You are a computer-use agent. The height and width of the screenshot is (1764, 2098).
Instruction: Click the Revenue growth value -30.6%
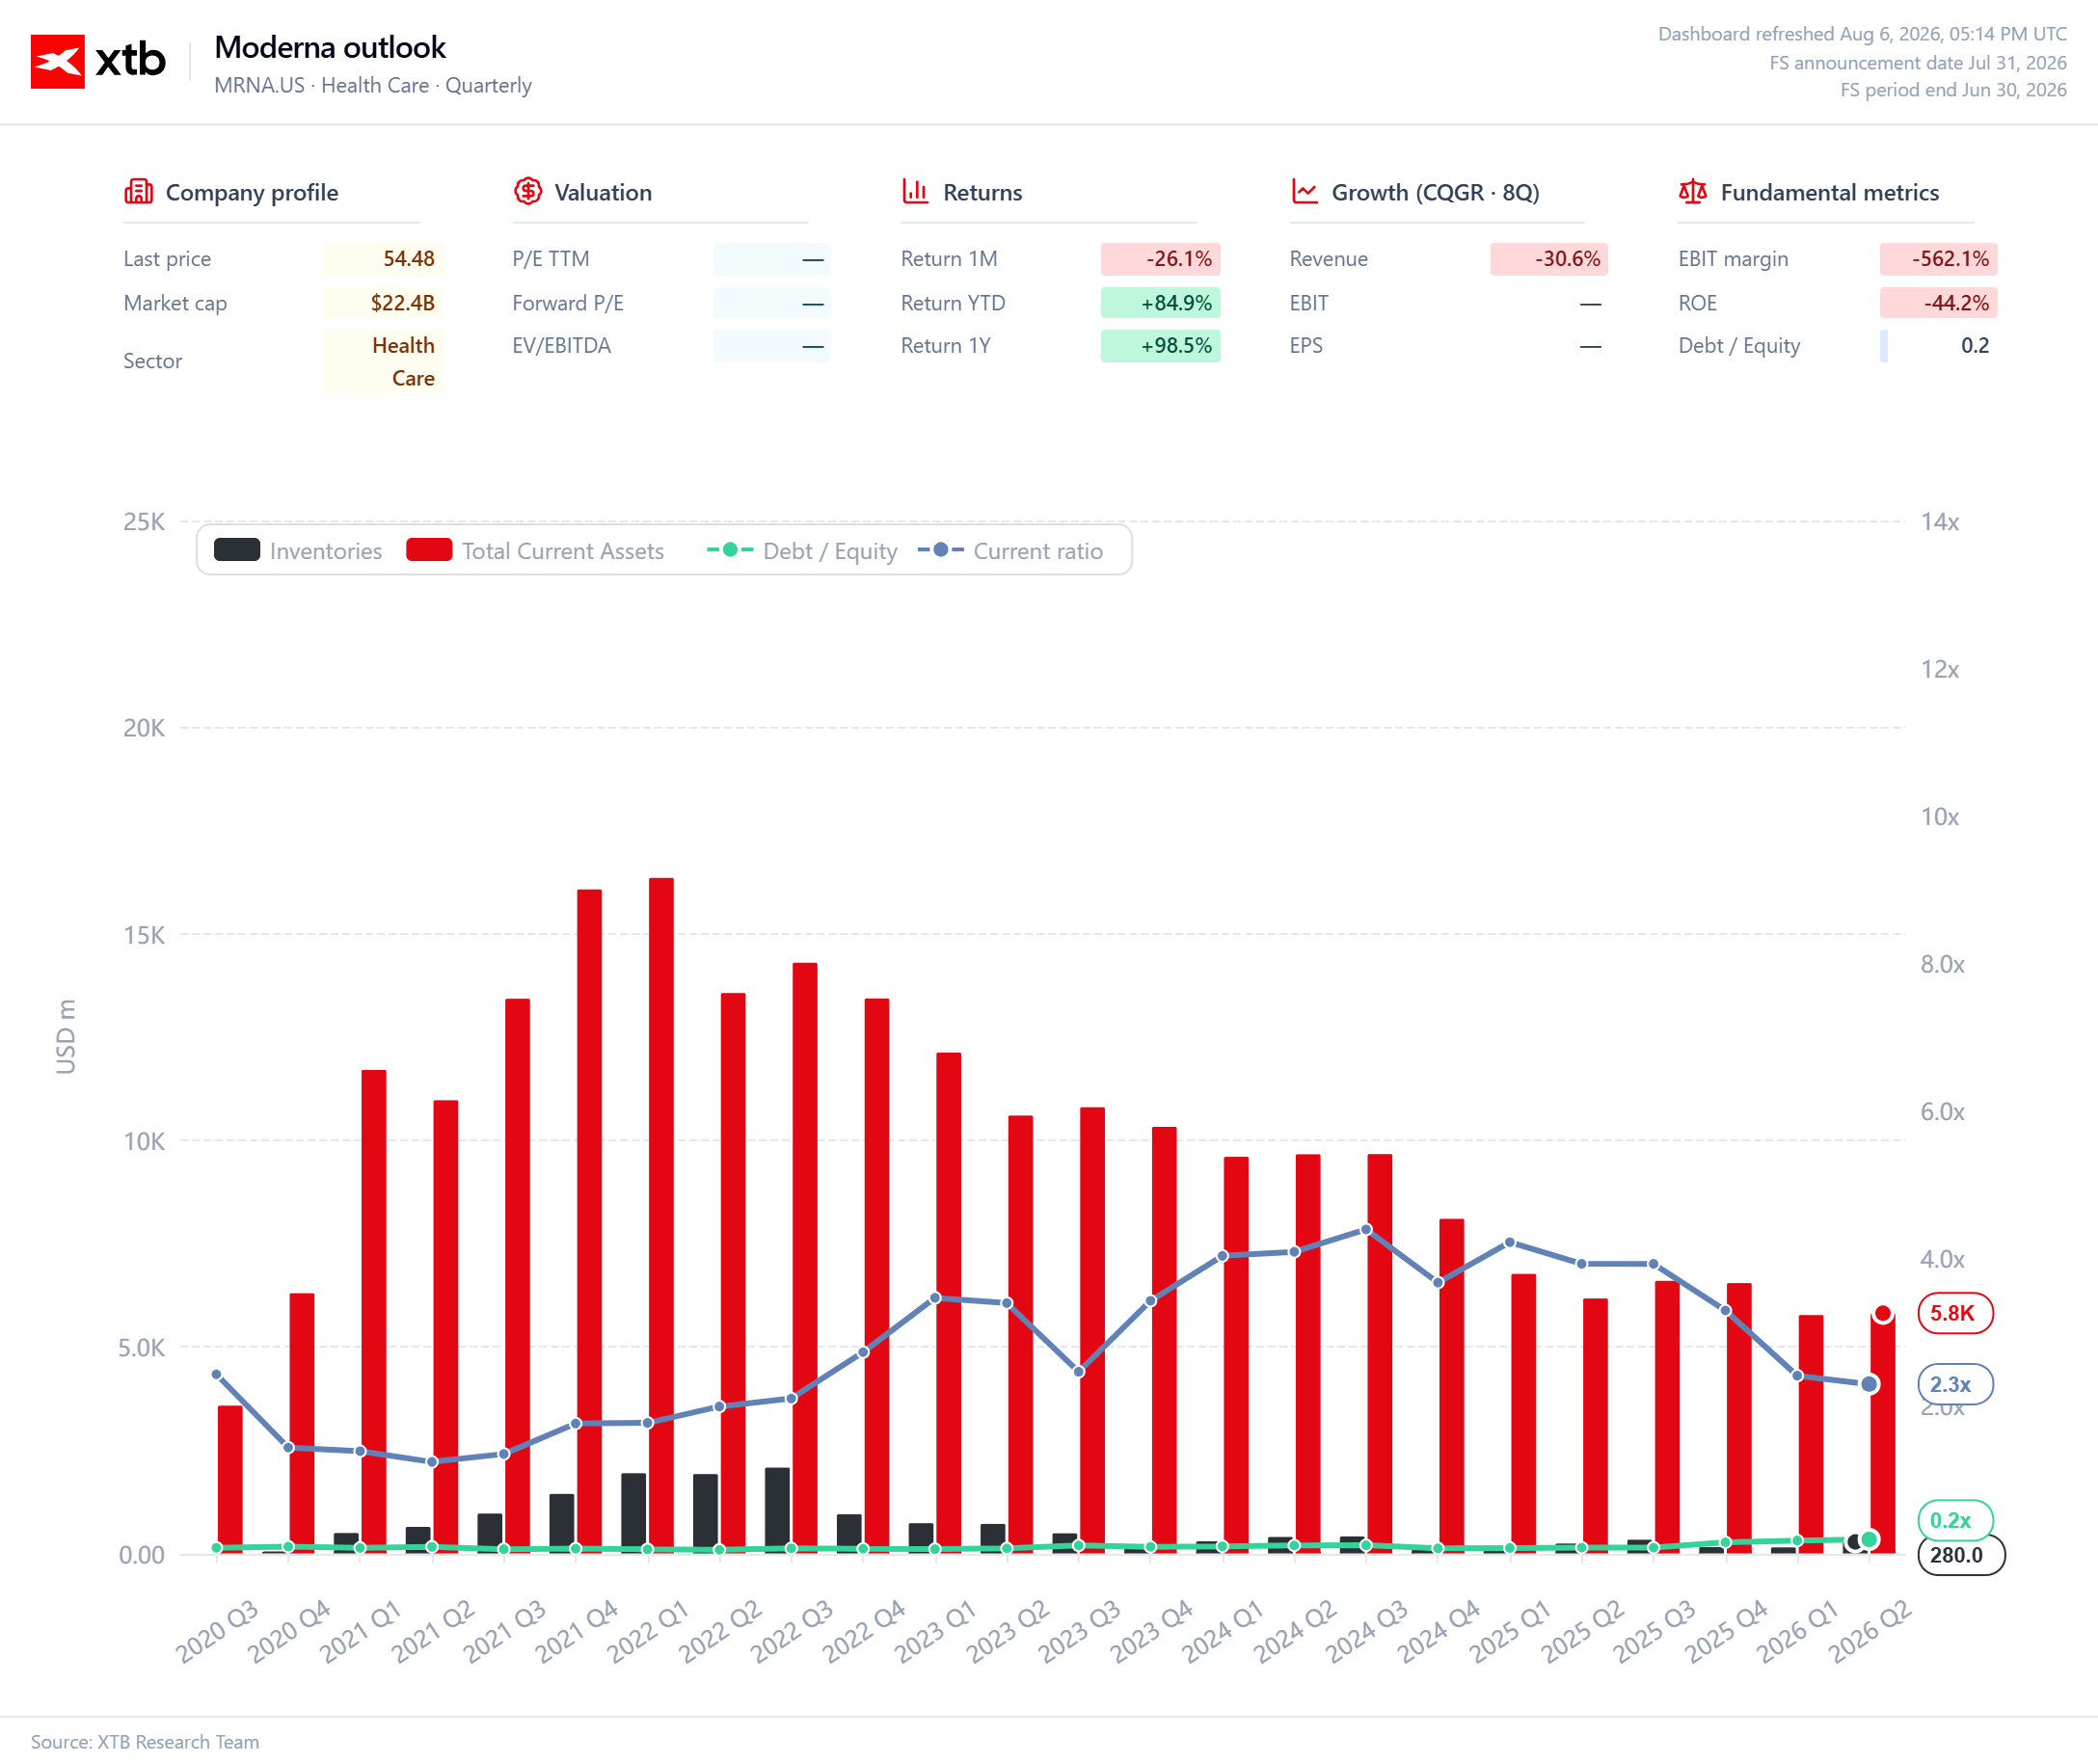point(1549,259)
